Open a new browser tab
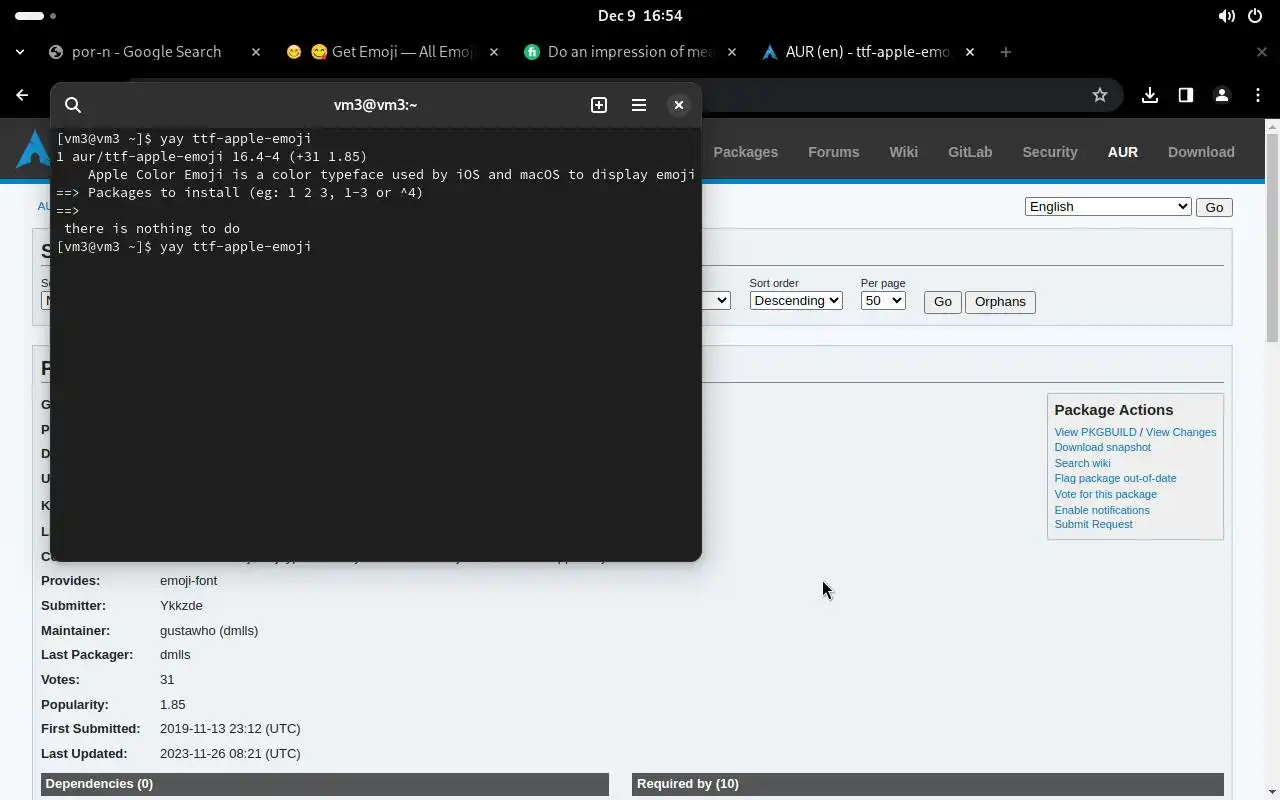Image resolution: width=1280 pixels, height=800 pixels. point(1006,52)
